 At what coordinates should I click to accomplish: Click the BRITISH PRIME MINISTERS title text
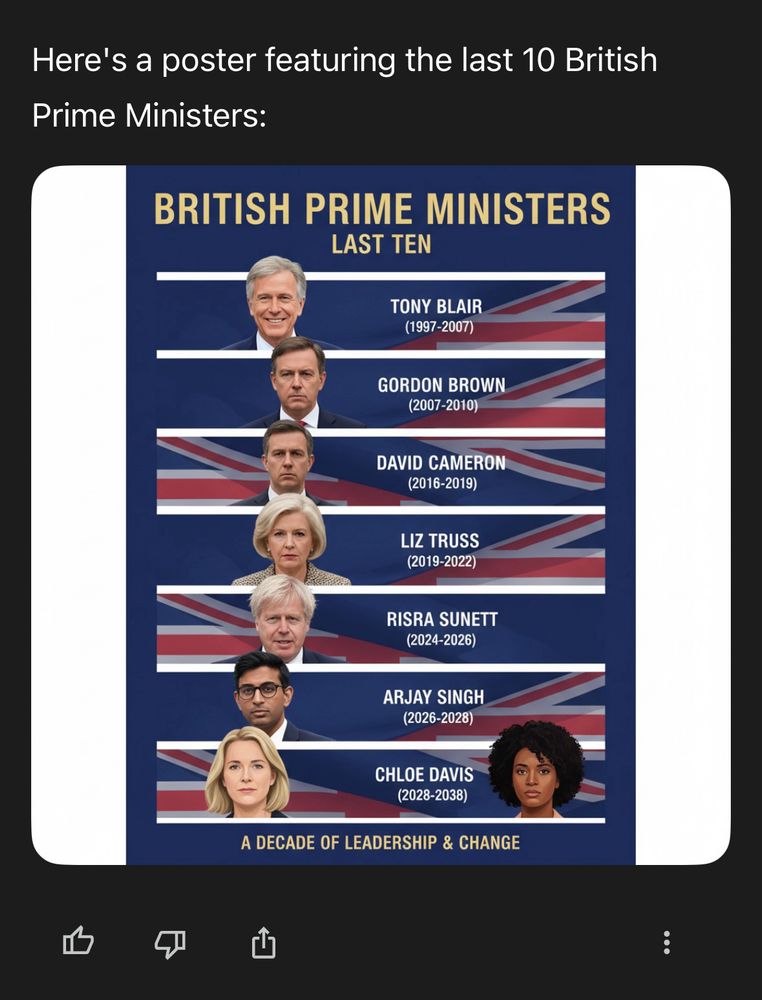click(381, 210)
